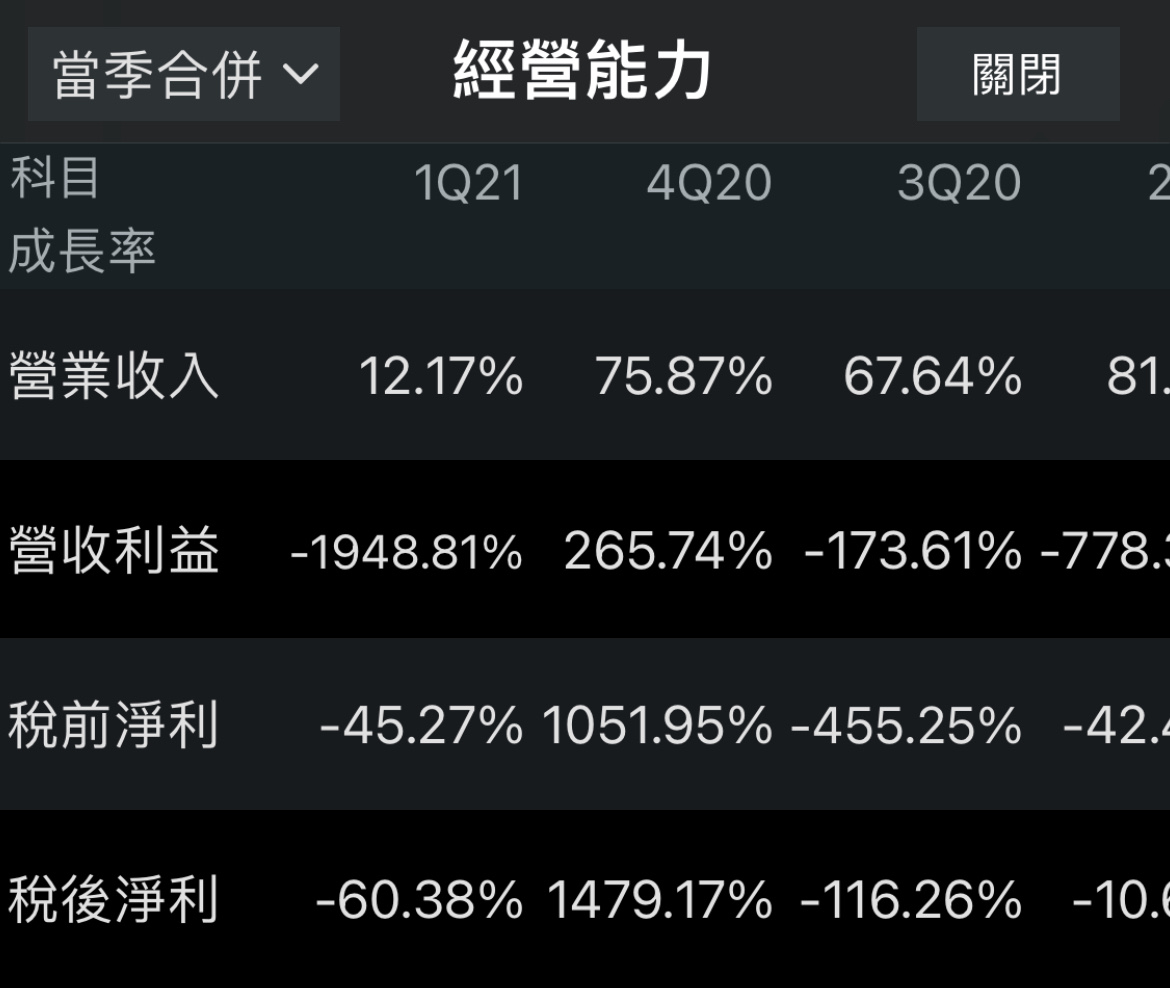Click the 75.87% revenue growth value
Screen dimensions: 1170x988
[683, 378]
